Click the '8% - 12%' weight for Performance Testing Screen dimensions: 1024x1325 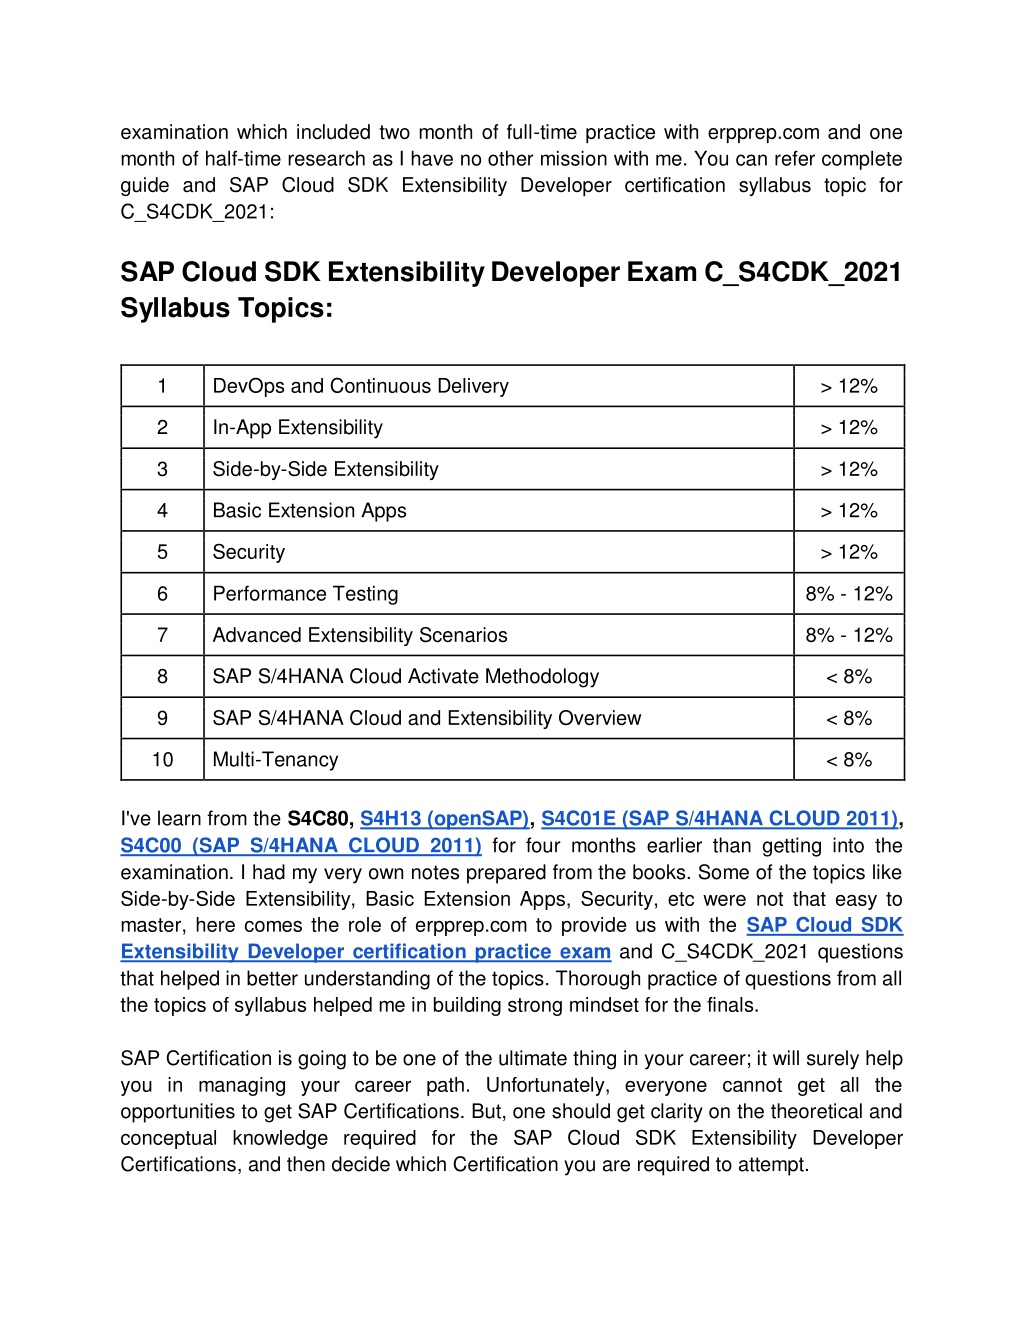click(x=849, y=594)
